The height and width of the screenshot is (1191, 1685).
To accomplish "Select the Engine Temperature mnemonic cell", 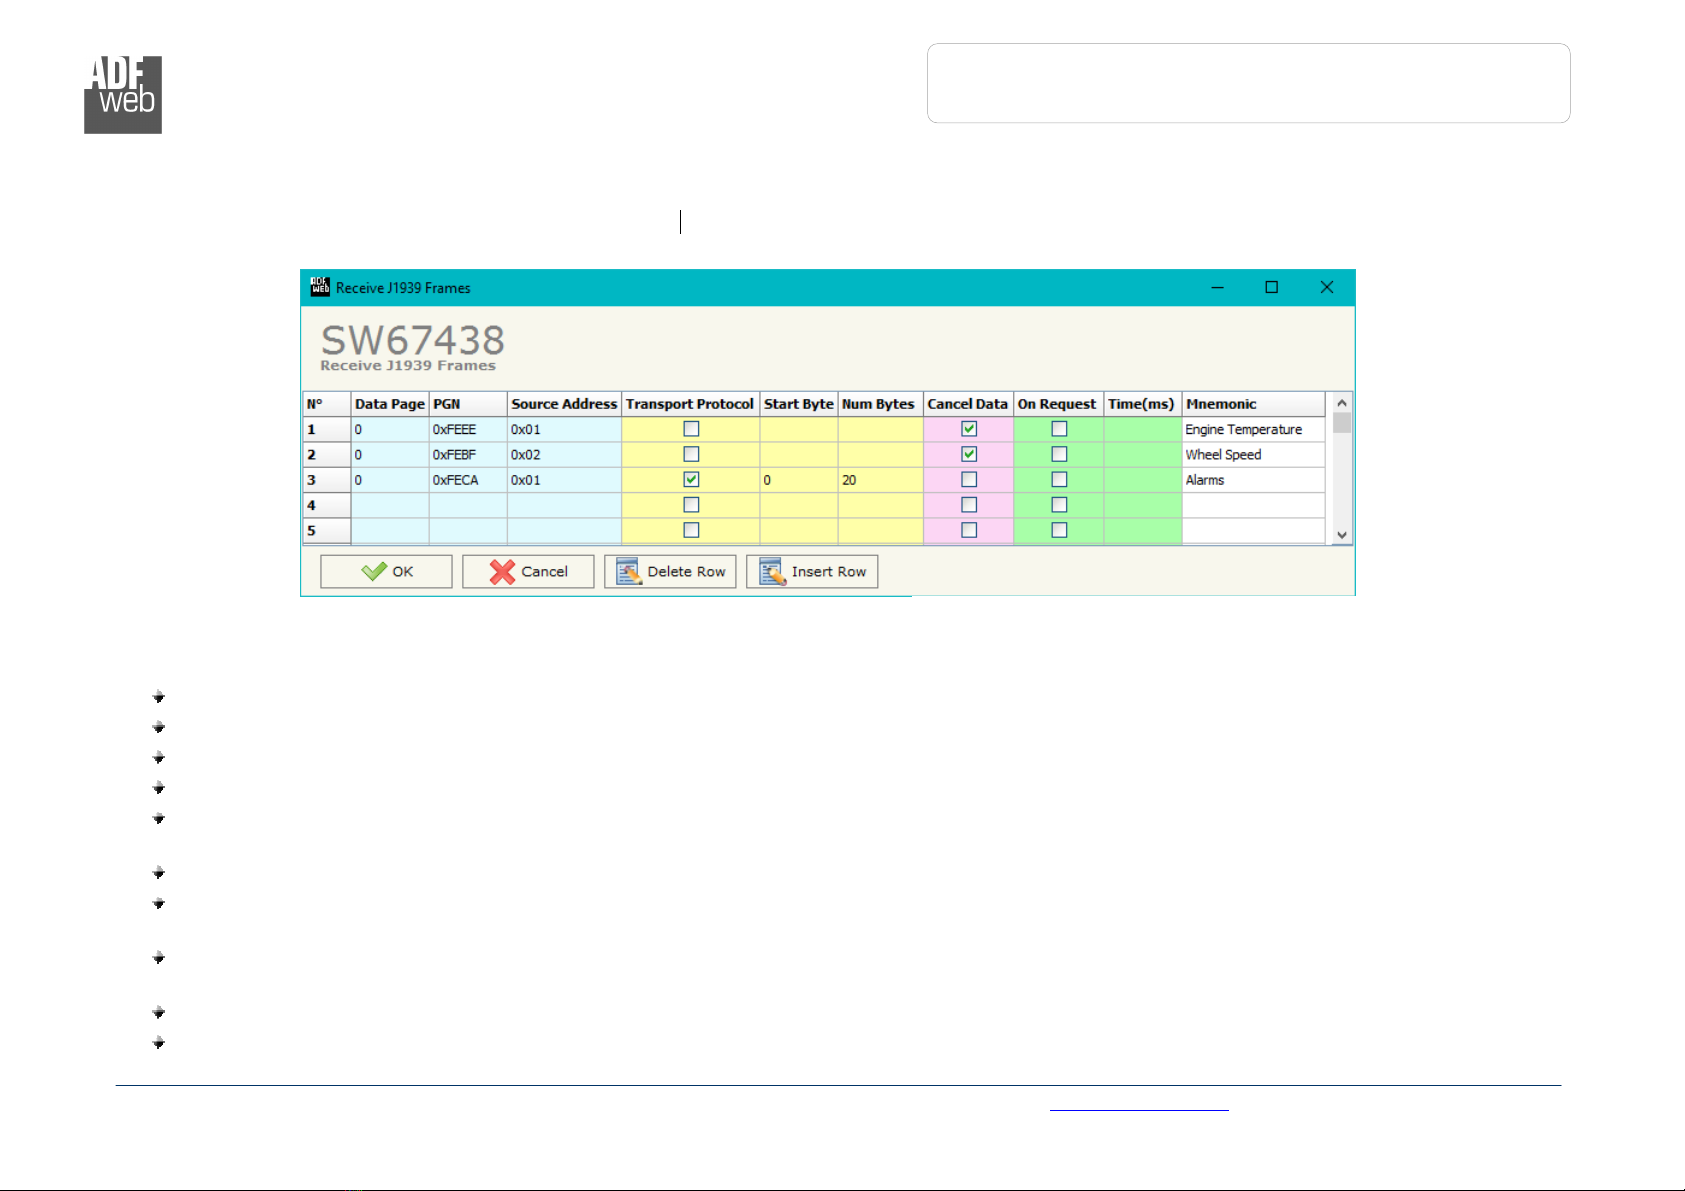I will (1253, 429).
